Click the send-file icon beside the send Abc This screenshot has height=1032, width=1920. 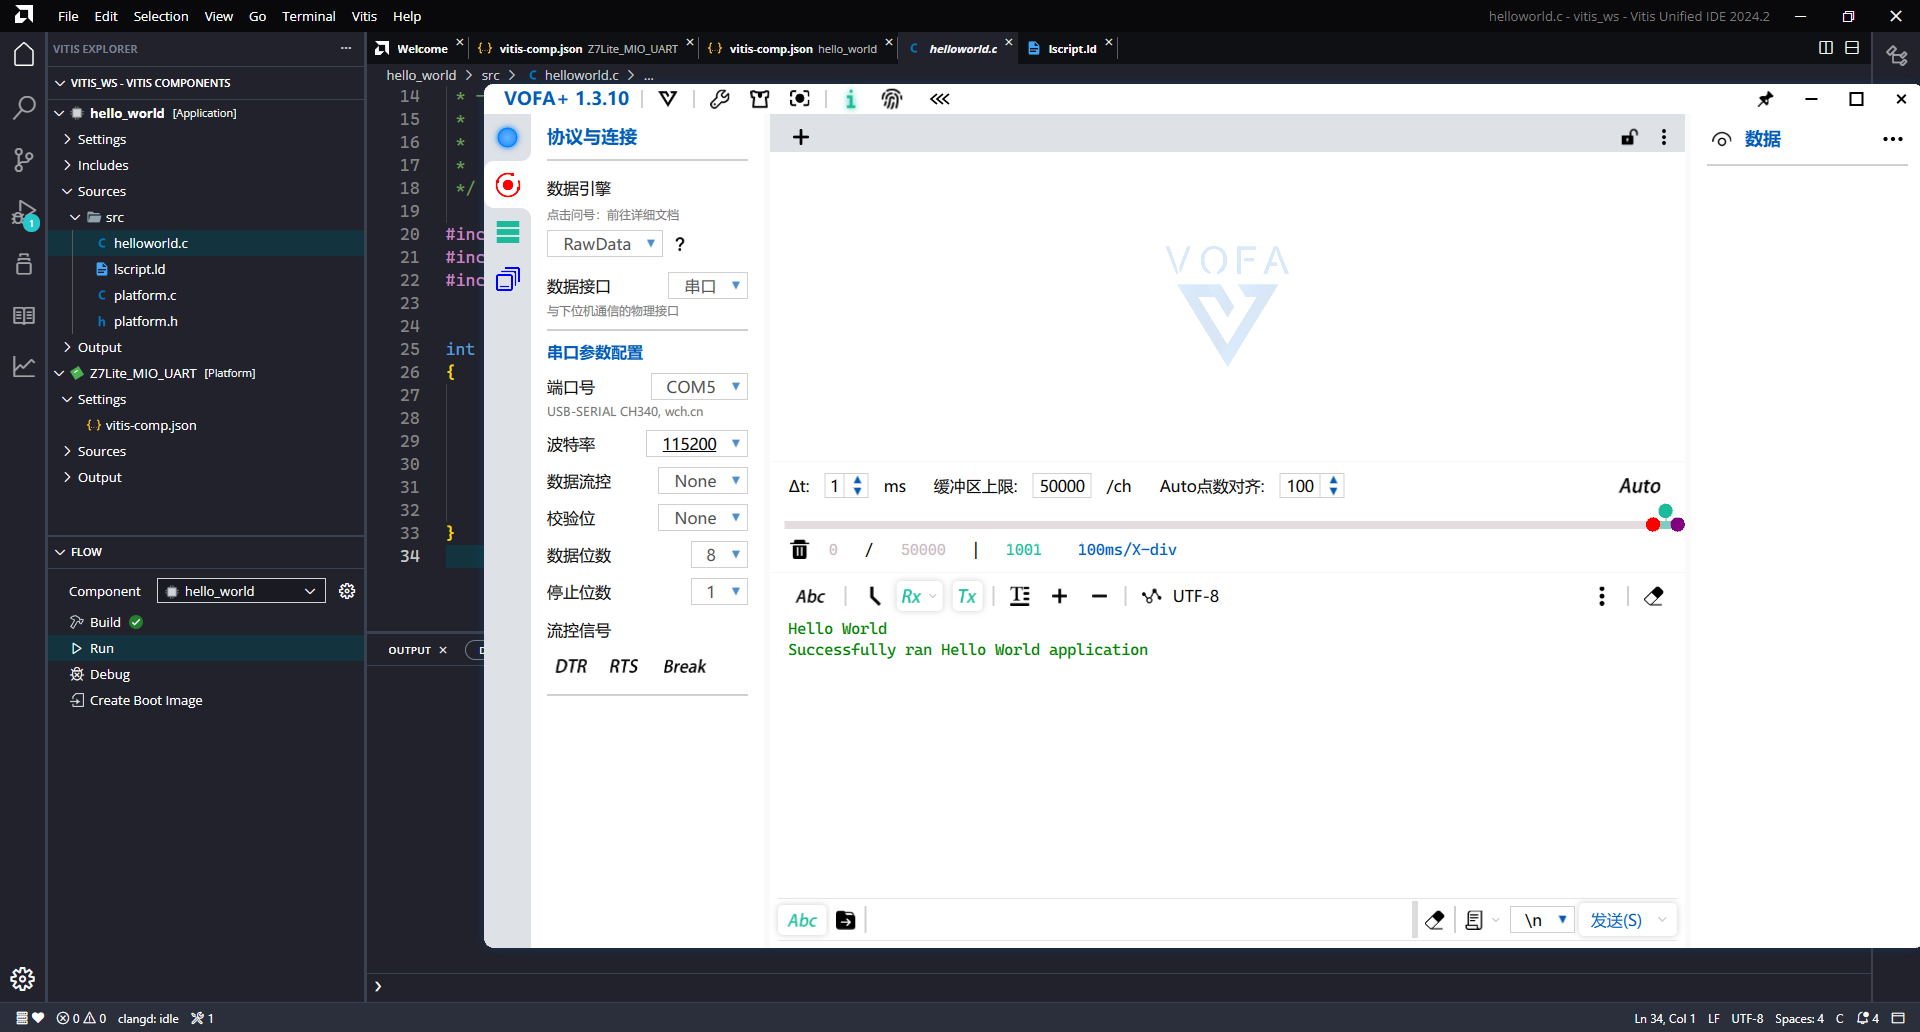click(x=846, y=920)
